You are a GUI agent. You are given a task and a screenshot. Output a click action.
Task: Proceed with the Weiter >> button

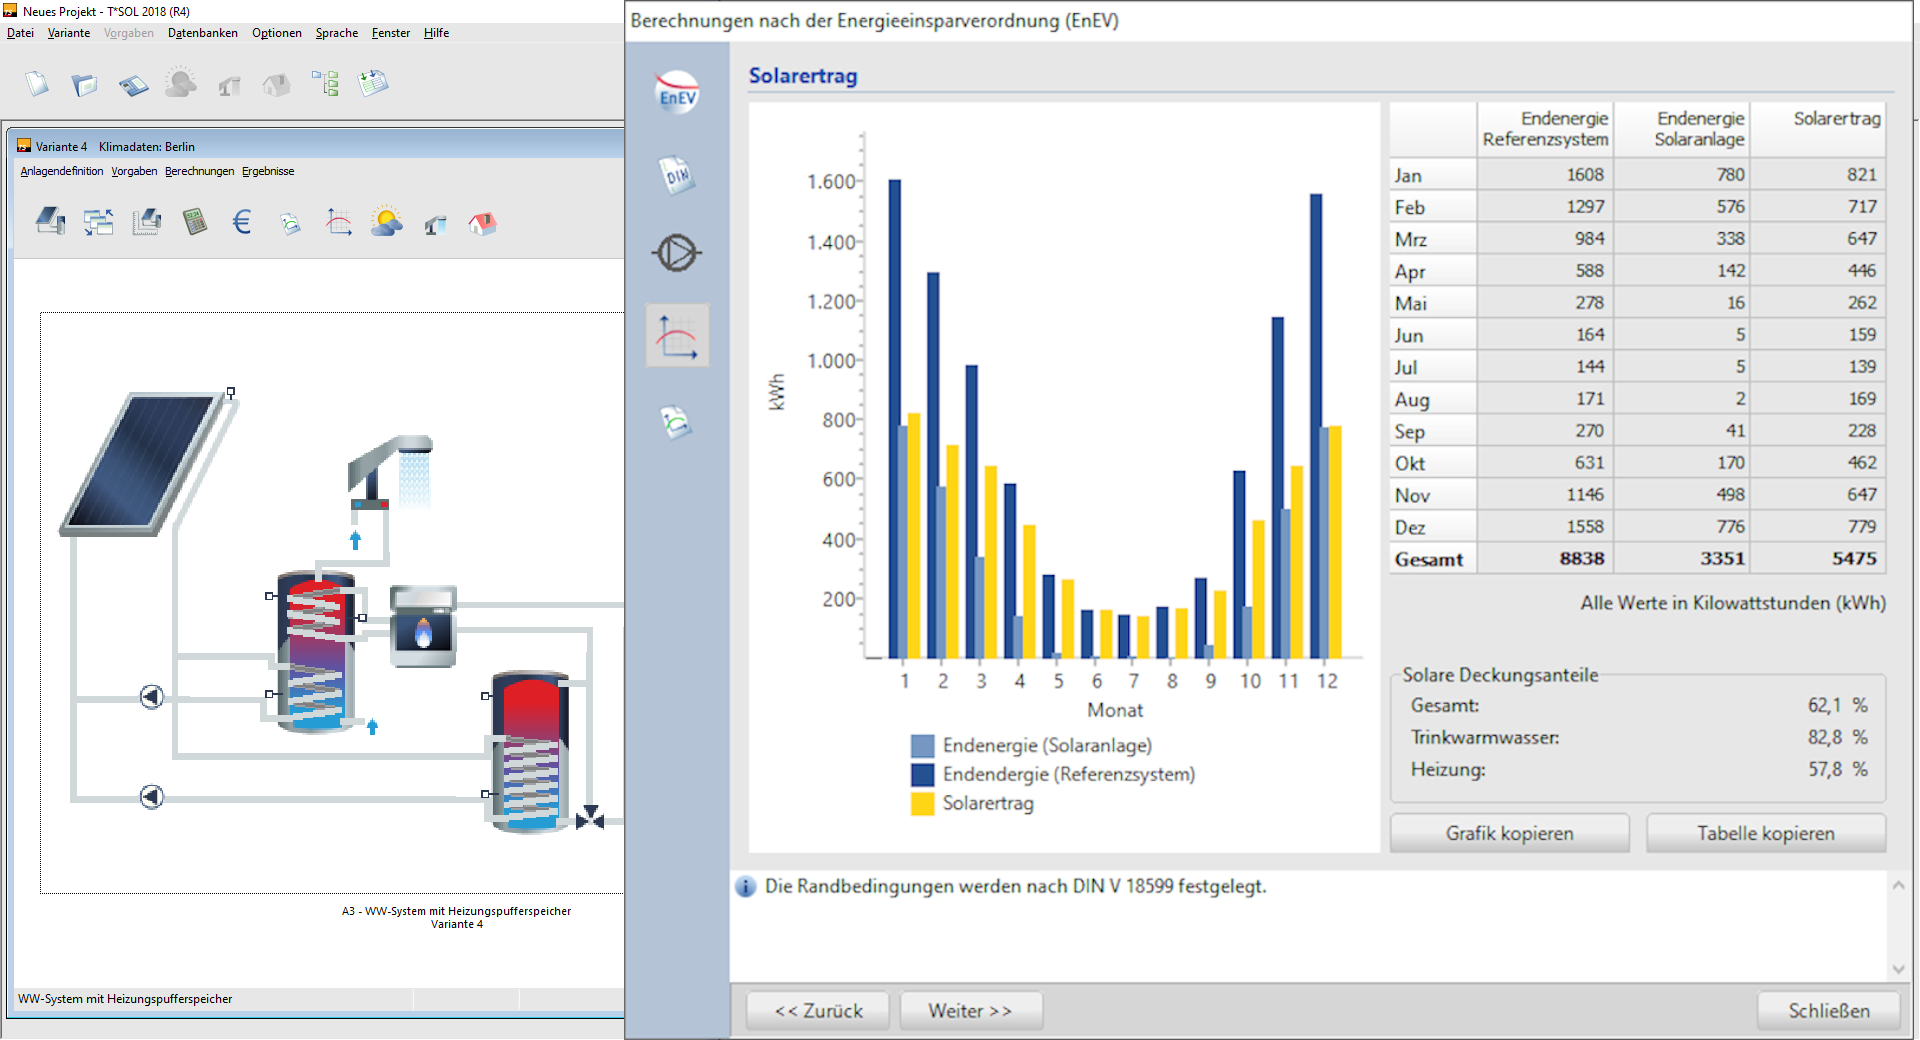[x=970, y=1011]
